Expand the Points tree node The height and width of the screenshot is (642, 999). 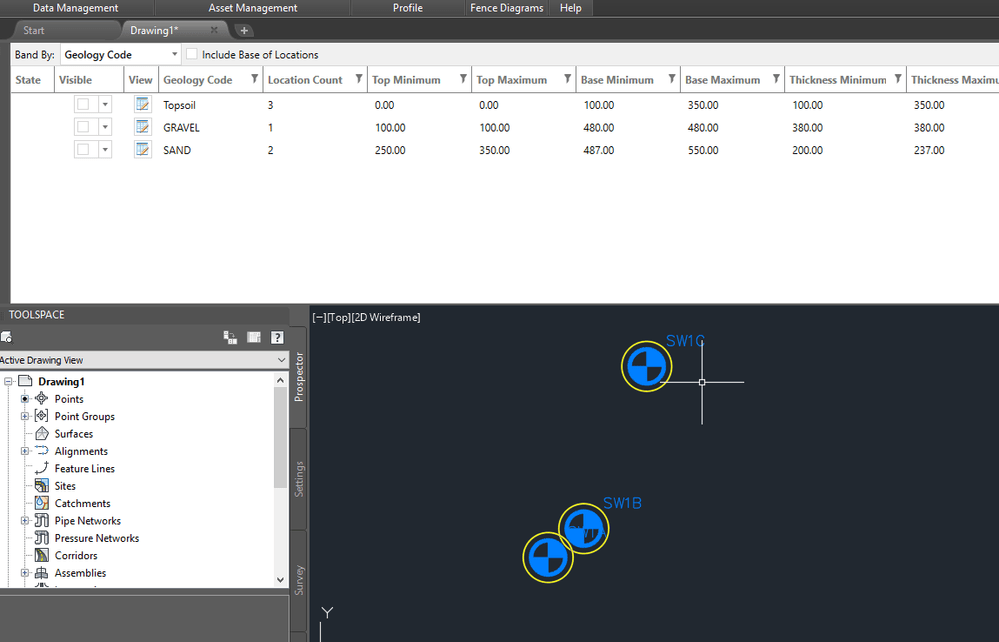pyautogui.click(x=25, y=399)
